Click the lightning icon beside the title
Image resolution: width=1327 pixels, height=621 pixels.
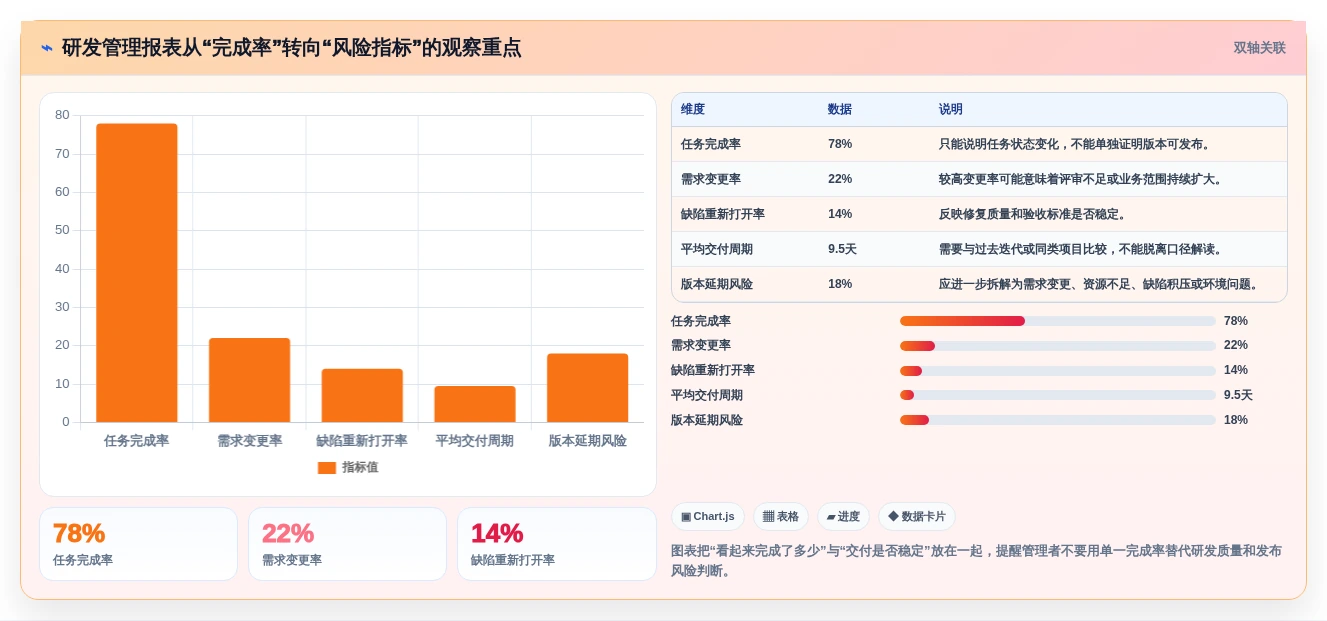click(47, 48)
